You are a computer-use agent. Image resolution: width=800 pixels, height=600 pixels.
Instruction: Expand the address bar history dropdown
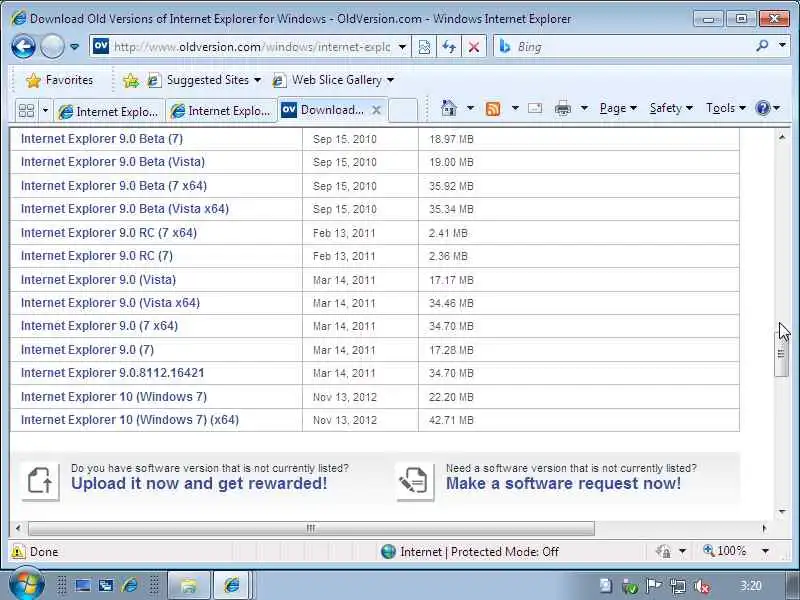pos(403,47)
